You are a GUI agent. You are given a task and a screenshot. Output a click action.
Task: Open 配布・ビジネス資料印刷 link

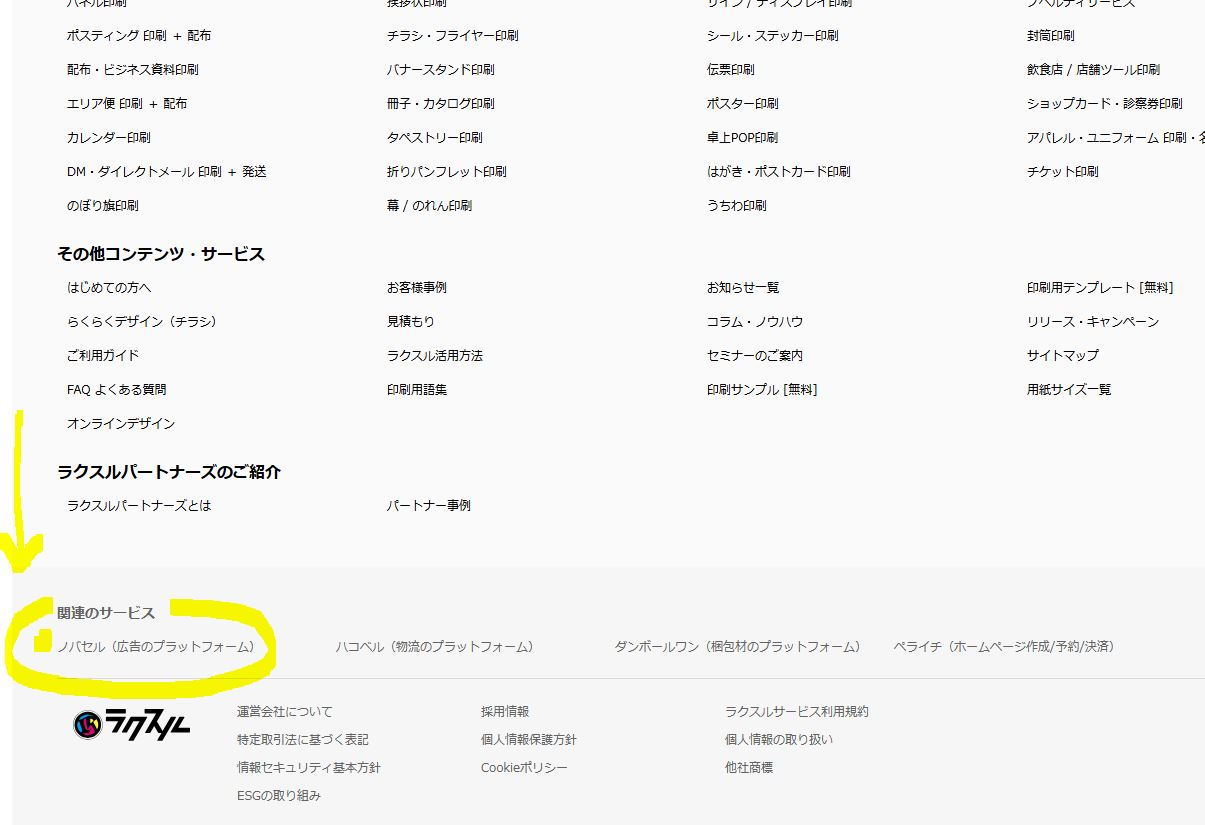coord(133,70)
